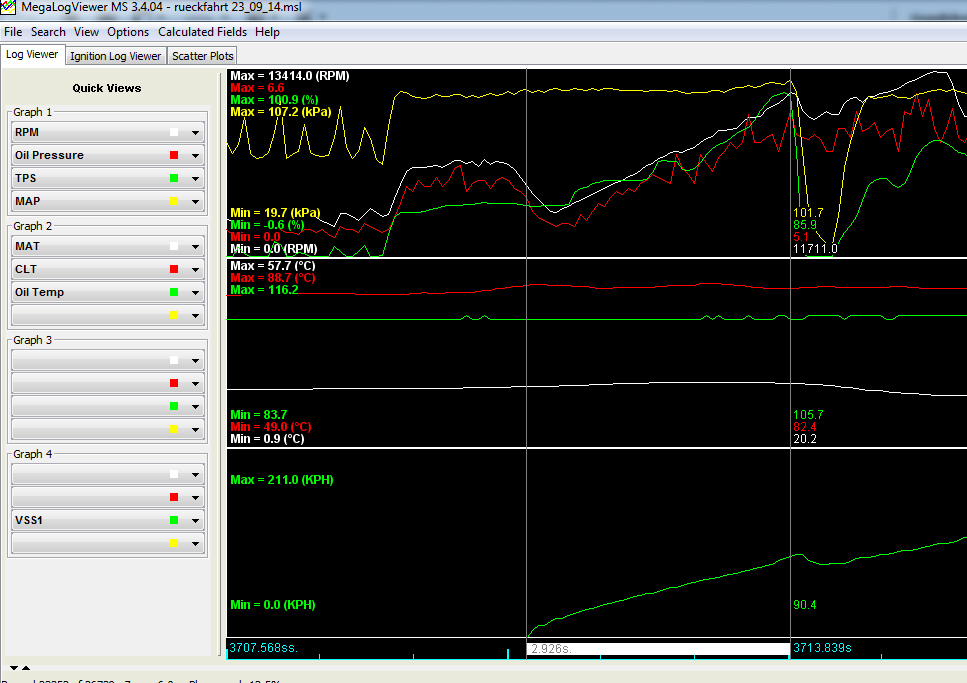Click the 3707.568s start time label

click(263, 648)
